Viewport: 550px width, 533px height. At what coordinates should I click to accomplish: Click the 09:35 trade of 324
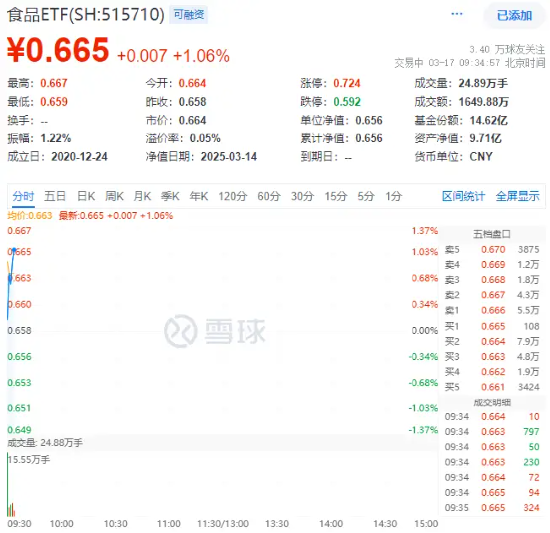click(492, 507)
